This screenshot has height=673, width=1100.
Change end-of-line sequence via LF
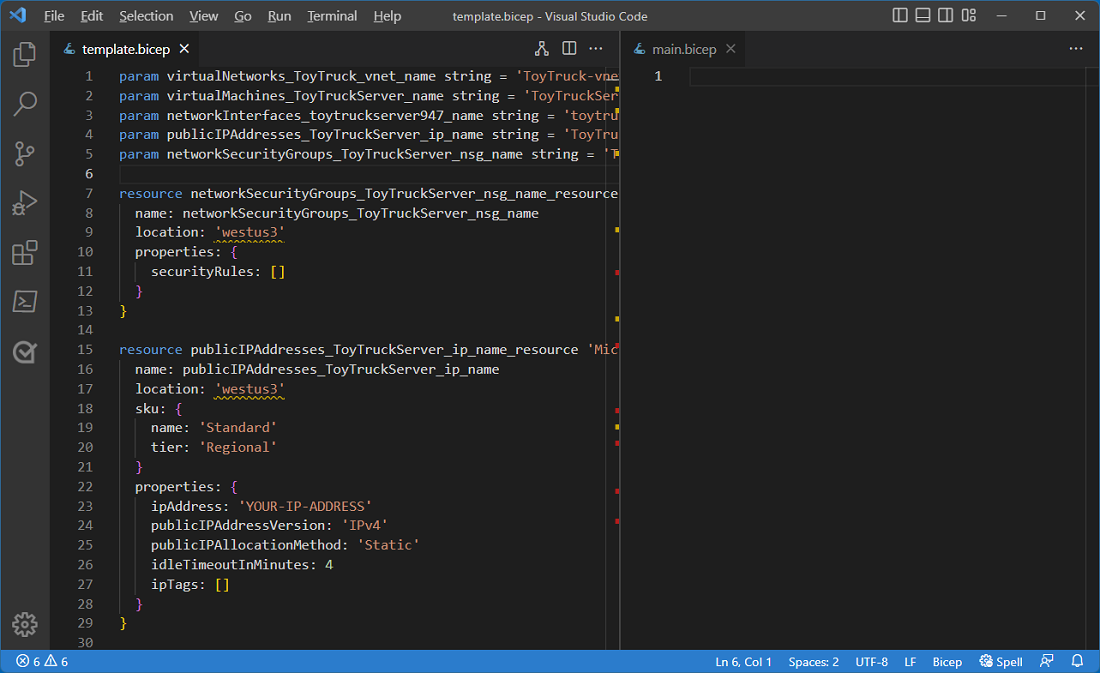(x=910, y=661)
